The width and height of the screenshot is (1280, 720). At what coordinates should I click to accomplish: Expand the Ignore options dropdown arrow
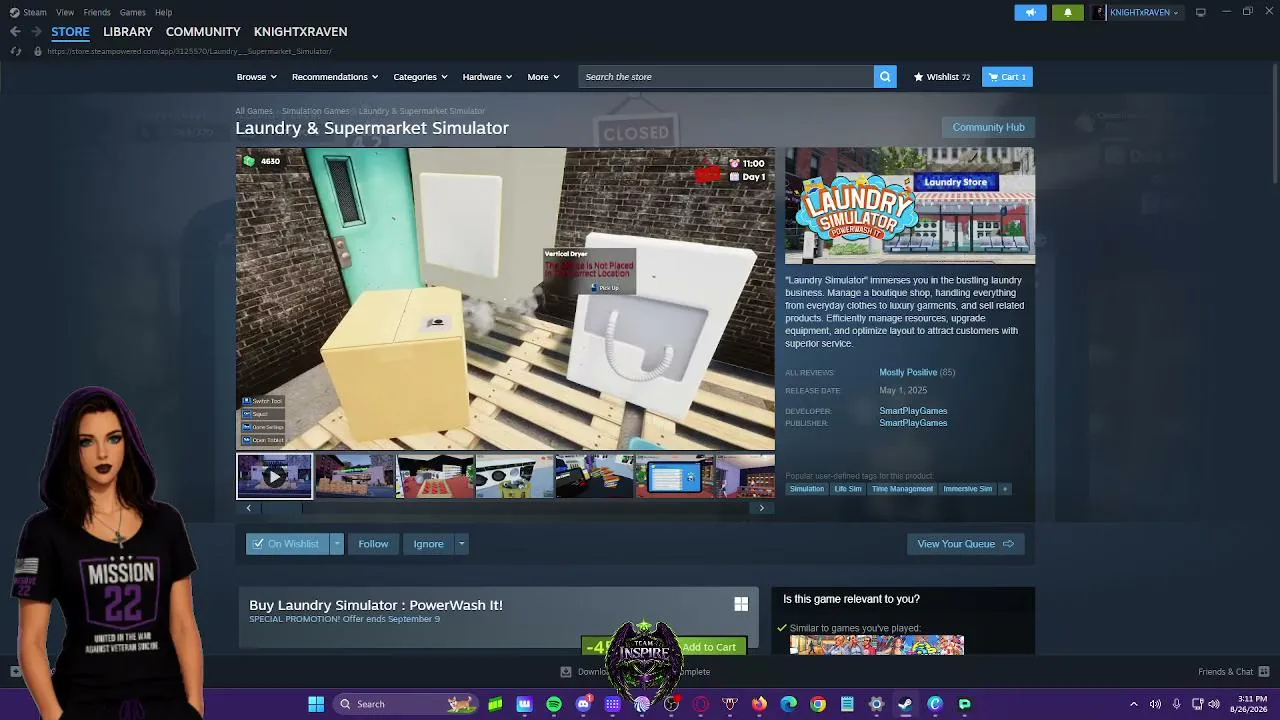pos(461,544)
